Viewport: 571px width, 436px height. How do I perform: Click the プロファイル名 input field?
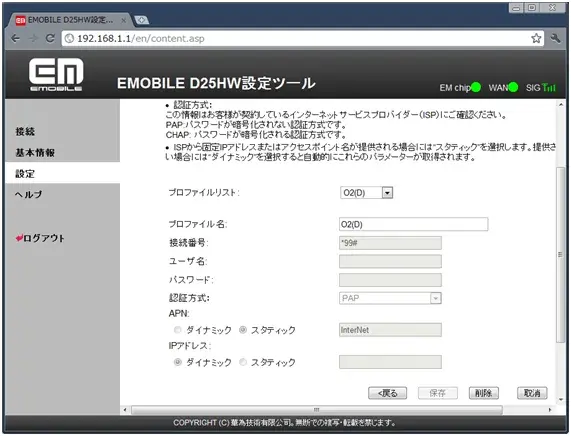(414, 224)
